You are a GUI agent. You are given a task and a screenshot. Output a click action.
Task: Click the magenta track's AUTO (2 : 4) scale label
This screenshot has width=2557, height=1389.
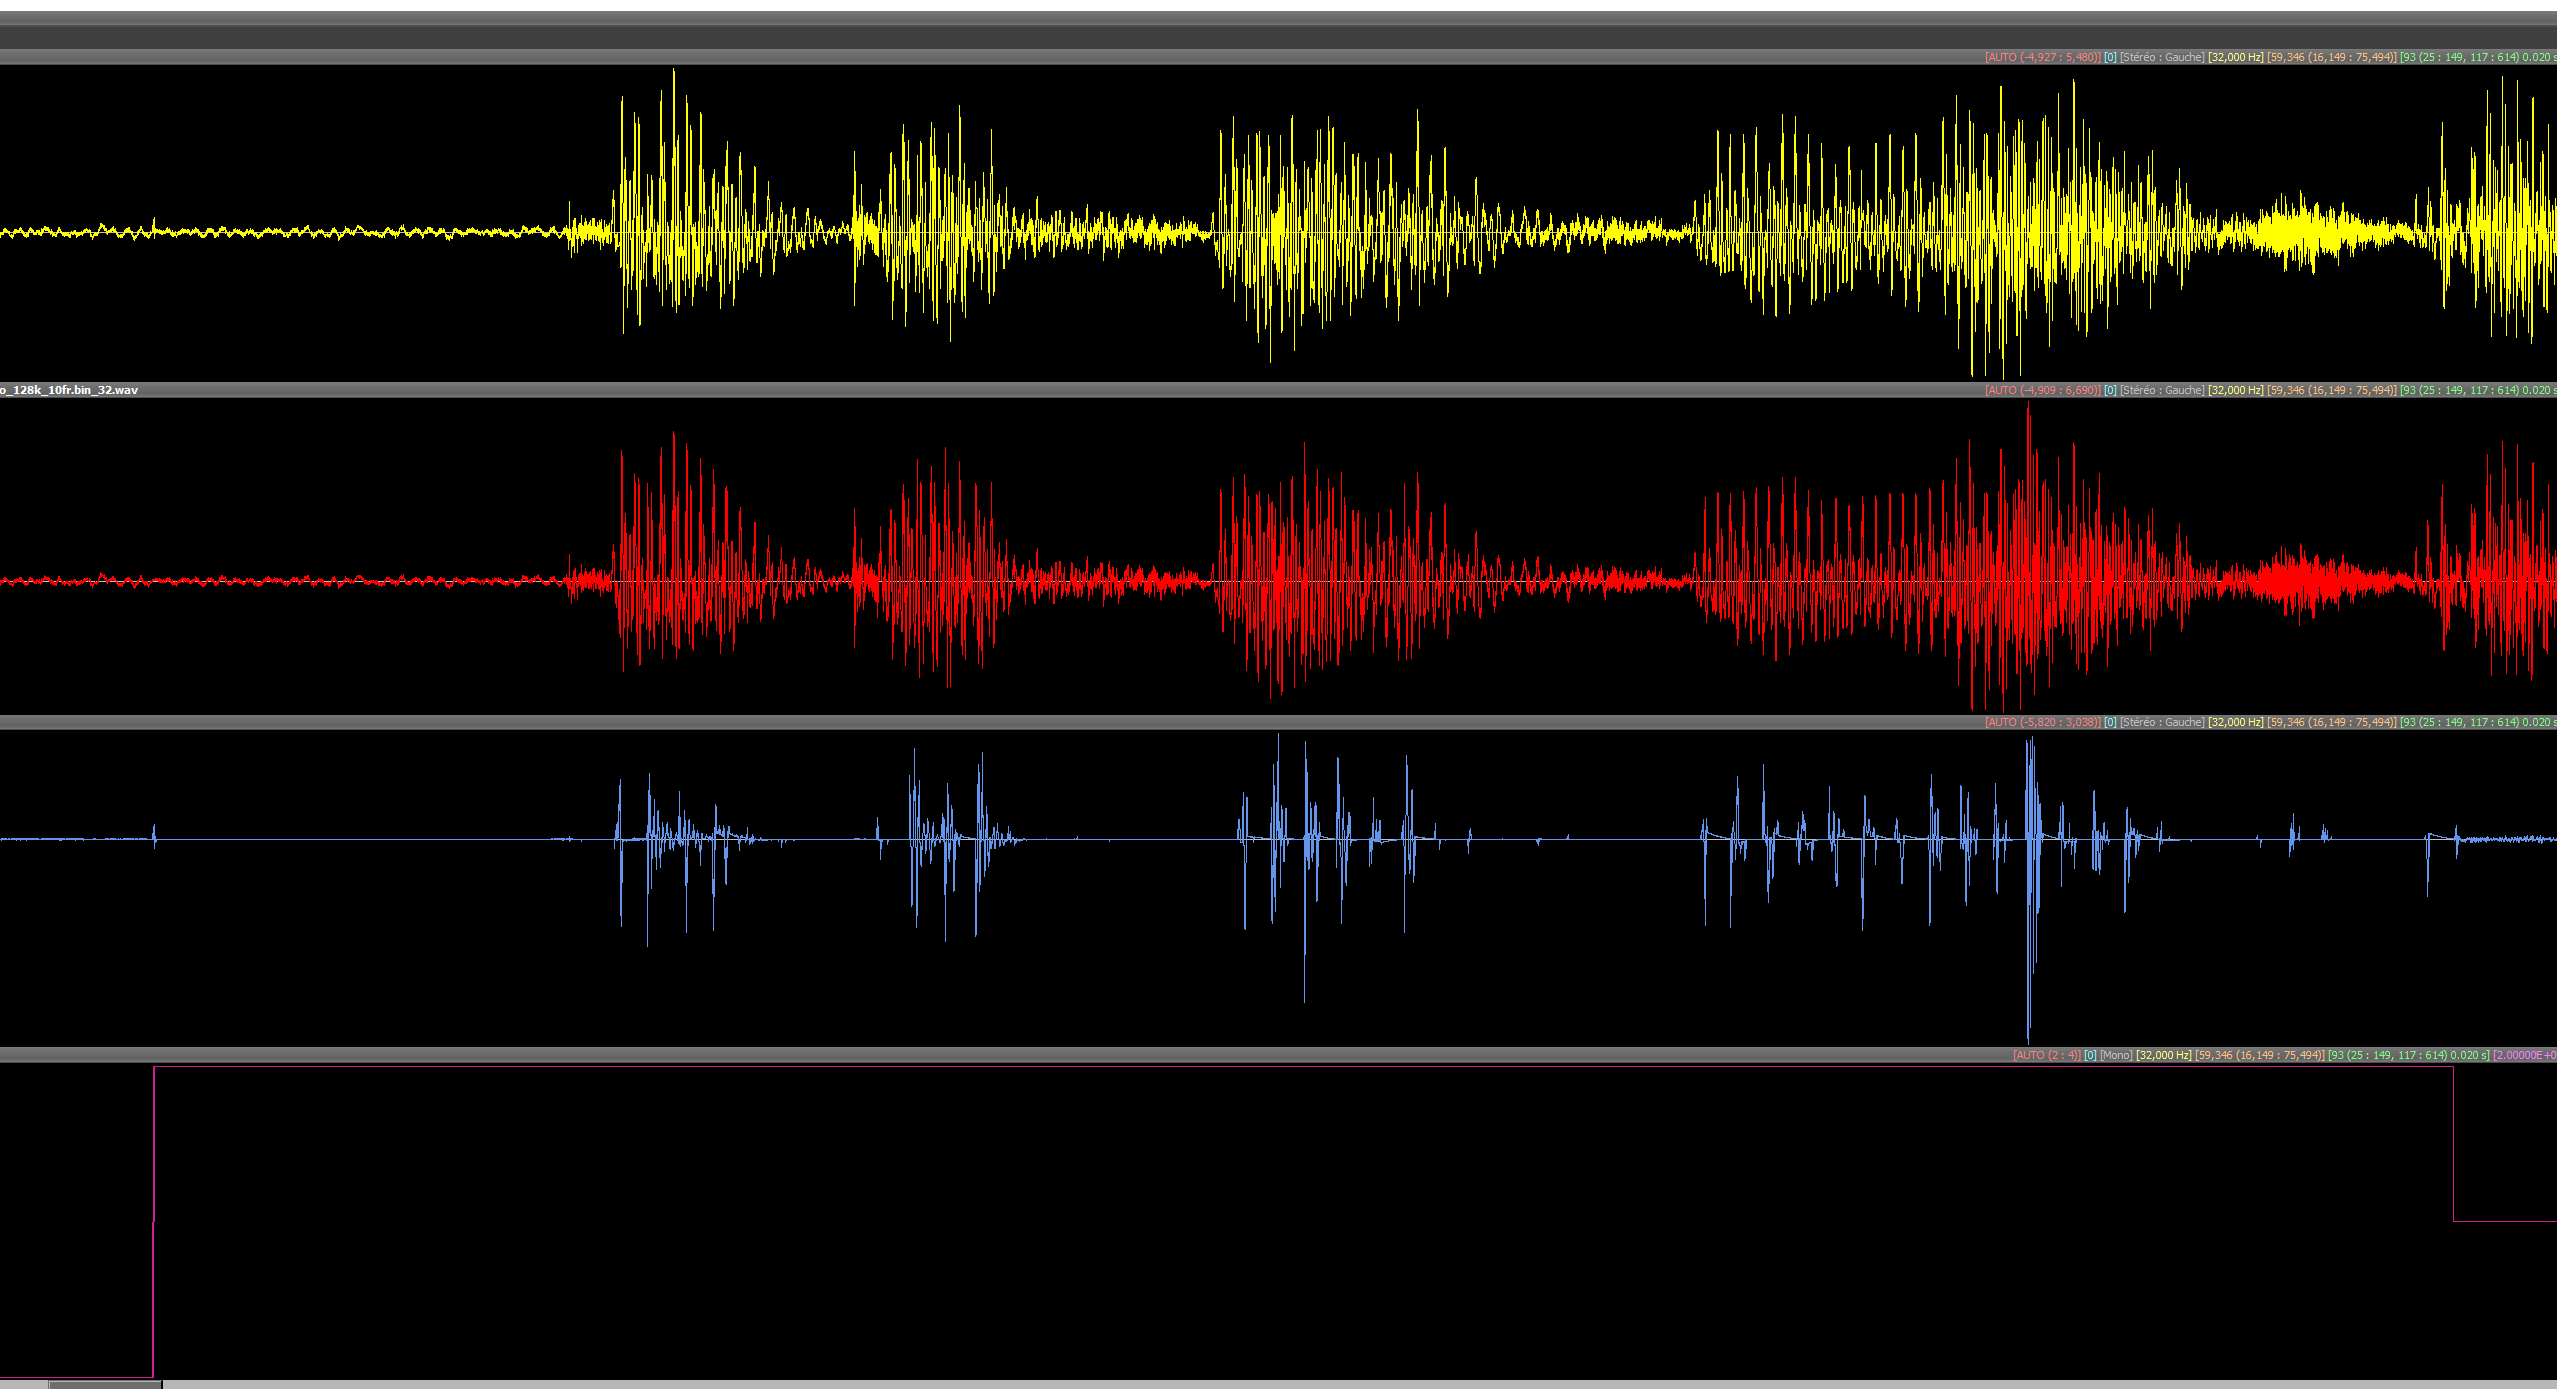2046,1055
